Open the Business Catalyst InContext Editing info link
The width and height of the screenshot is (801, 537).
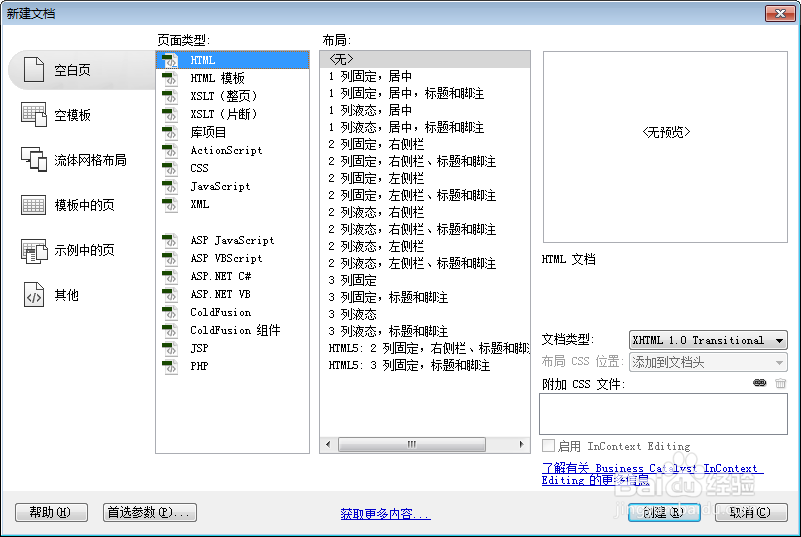click(652, 474)
